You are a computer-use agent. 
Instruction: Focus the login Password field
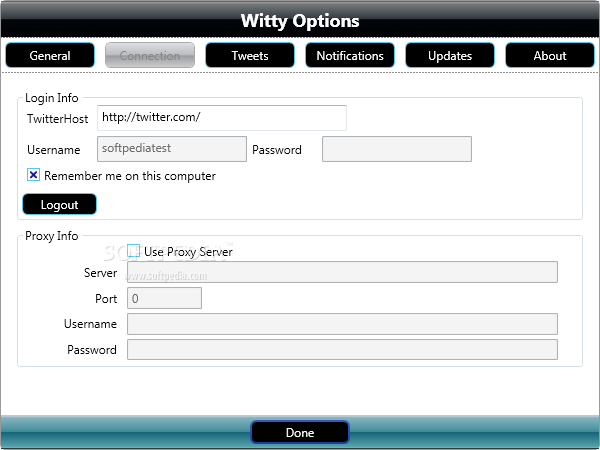[397, 149]
